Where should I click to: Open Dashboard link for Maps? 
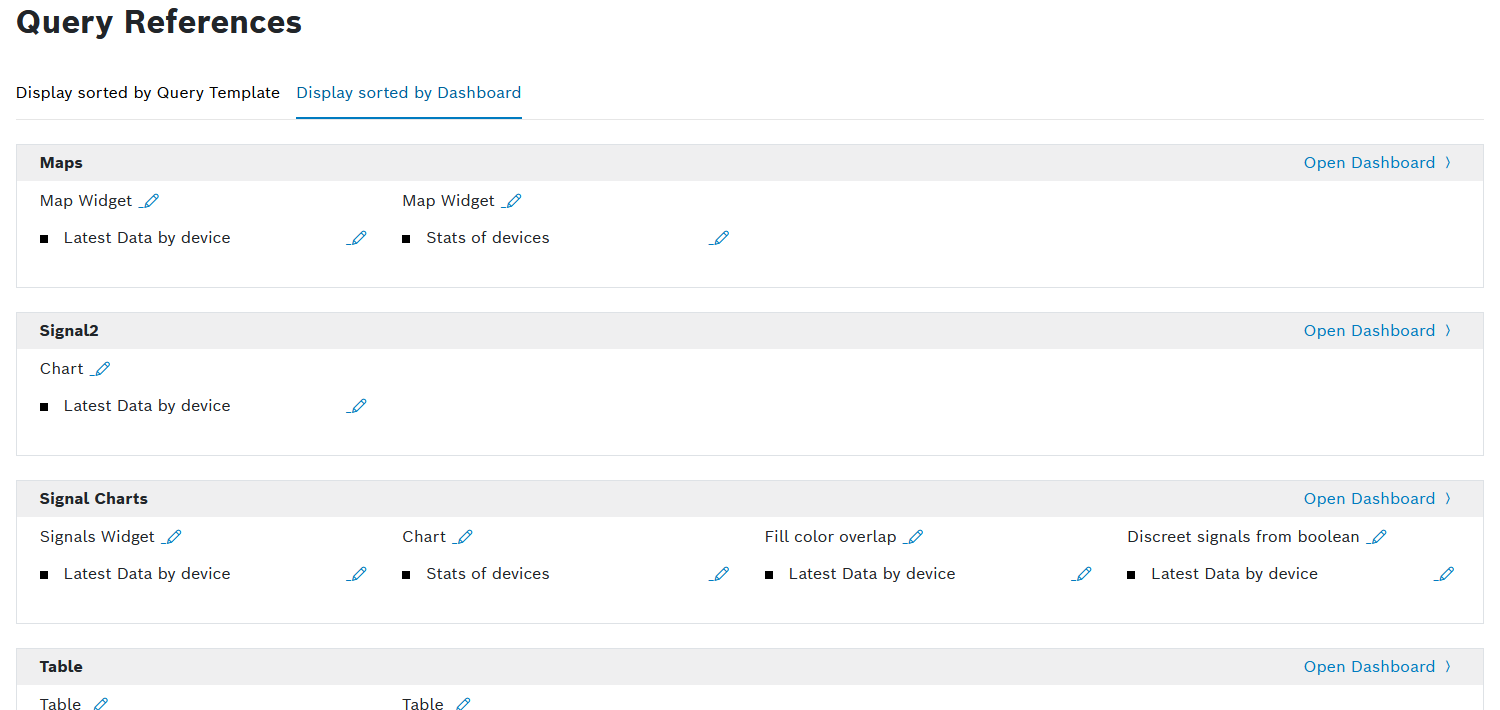[1376, 163]
